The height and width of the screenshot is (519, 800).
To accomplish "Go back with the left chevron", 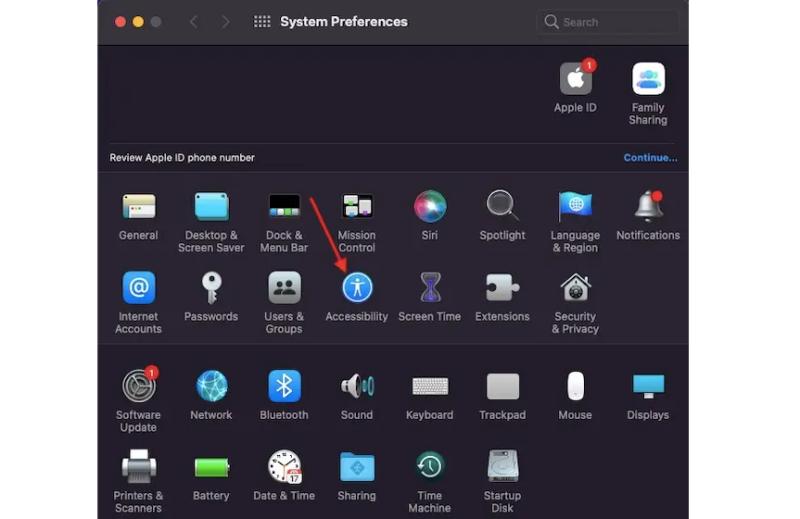I will (x=193, y=21).
